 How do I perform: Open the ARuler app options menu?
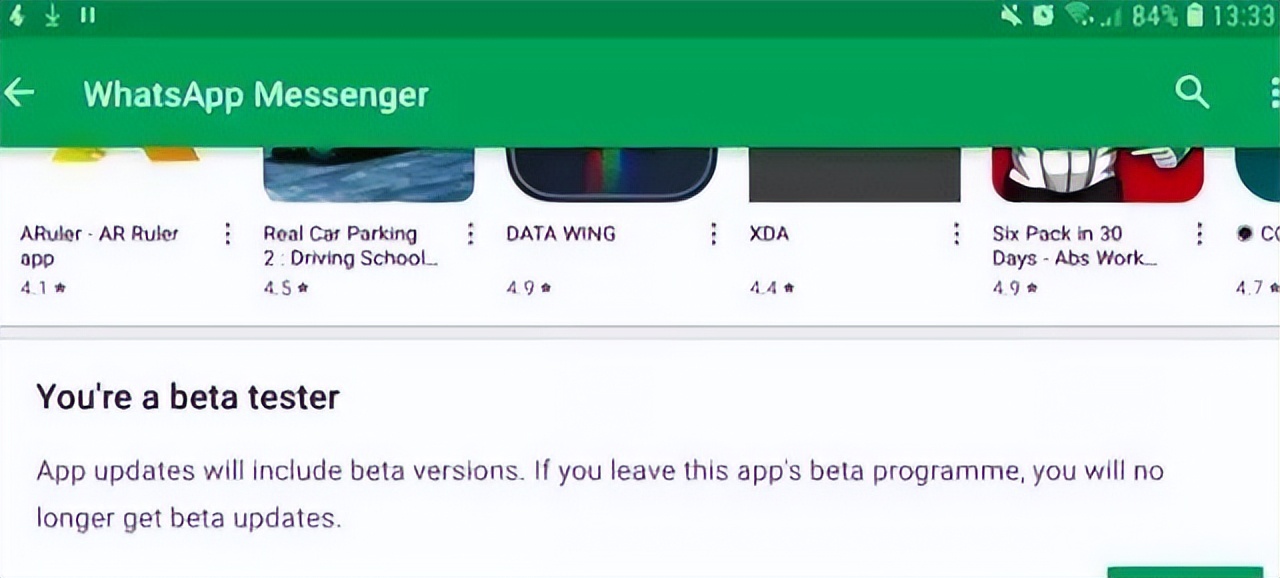tap(228, 234)
